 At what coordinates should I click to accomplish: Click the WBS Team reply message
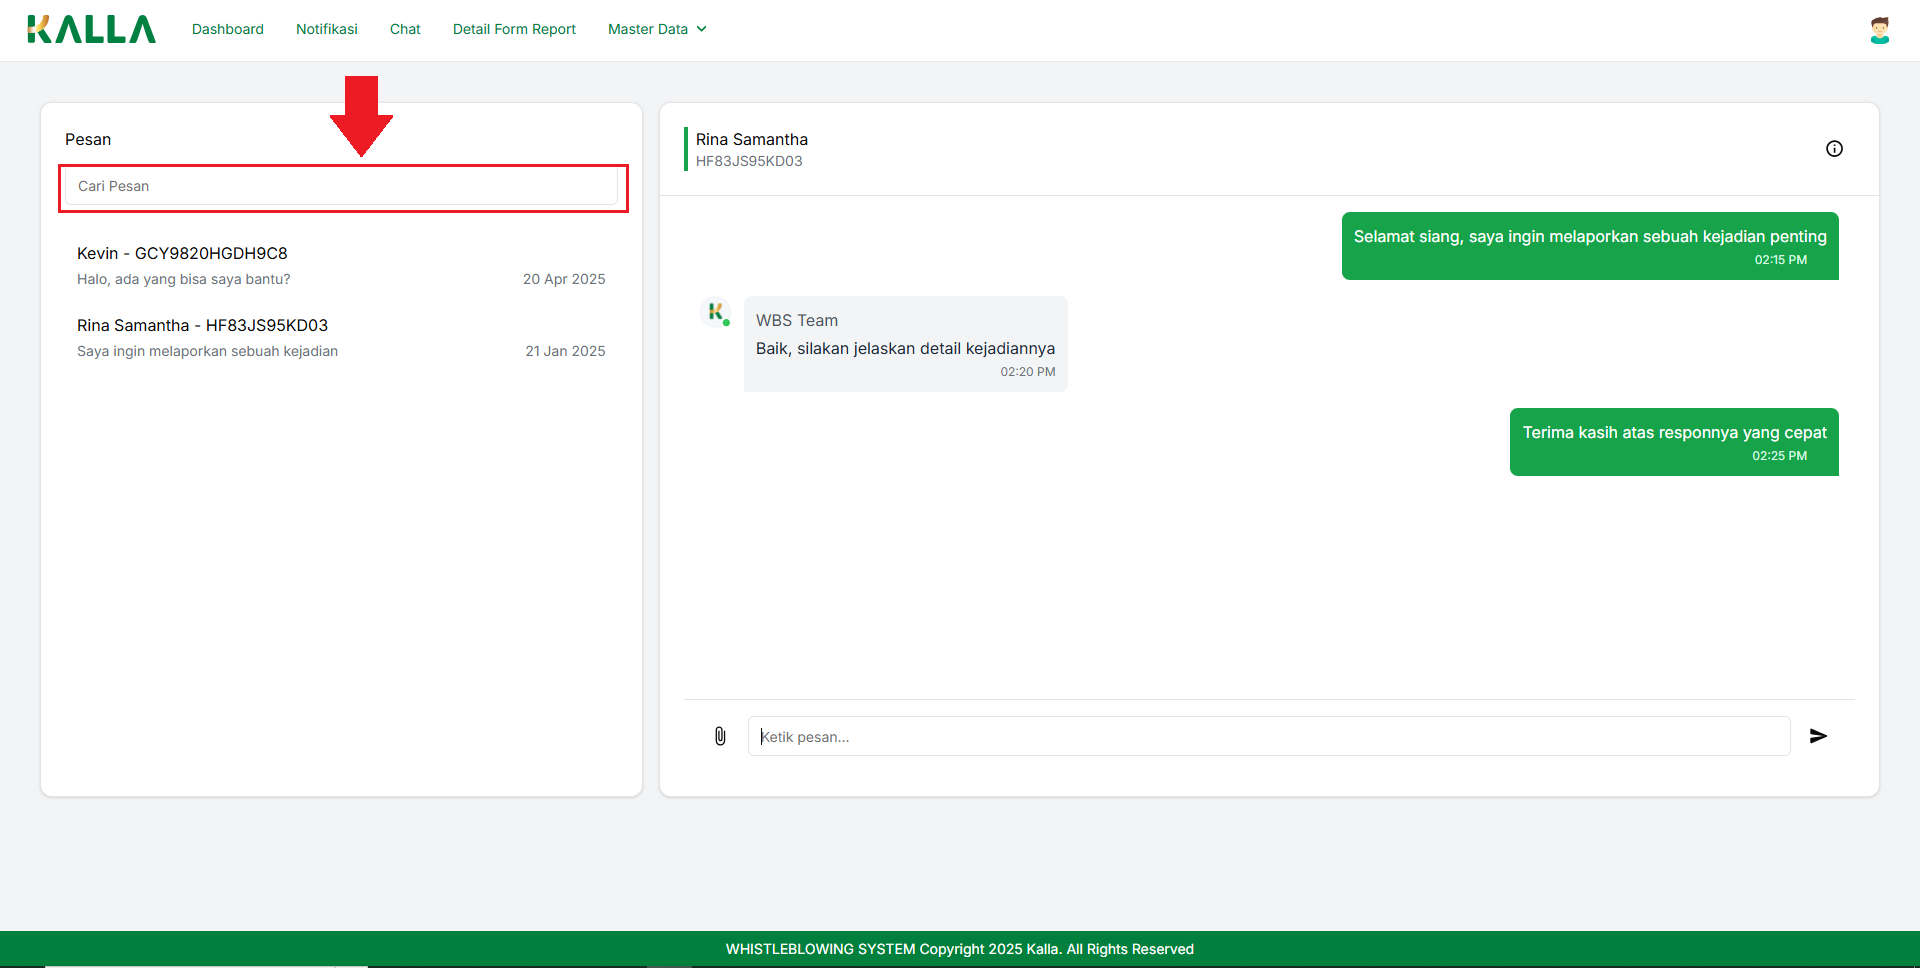[905, 345]
